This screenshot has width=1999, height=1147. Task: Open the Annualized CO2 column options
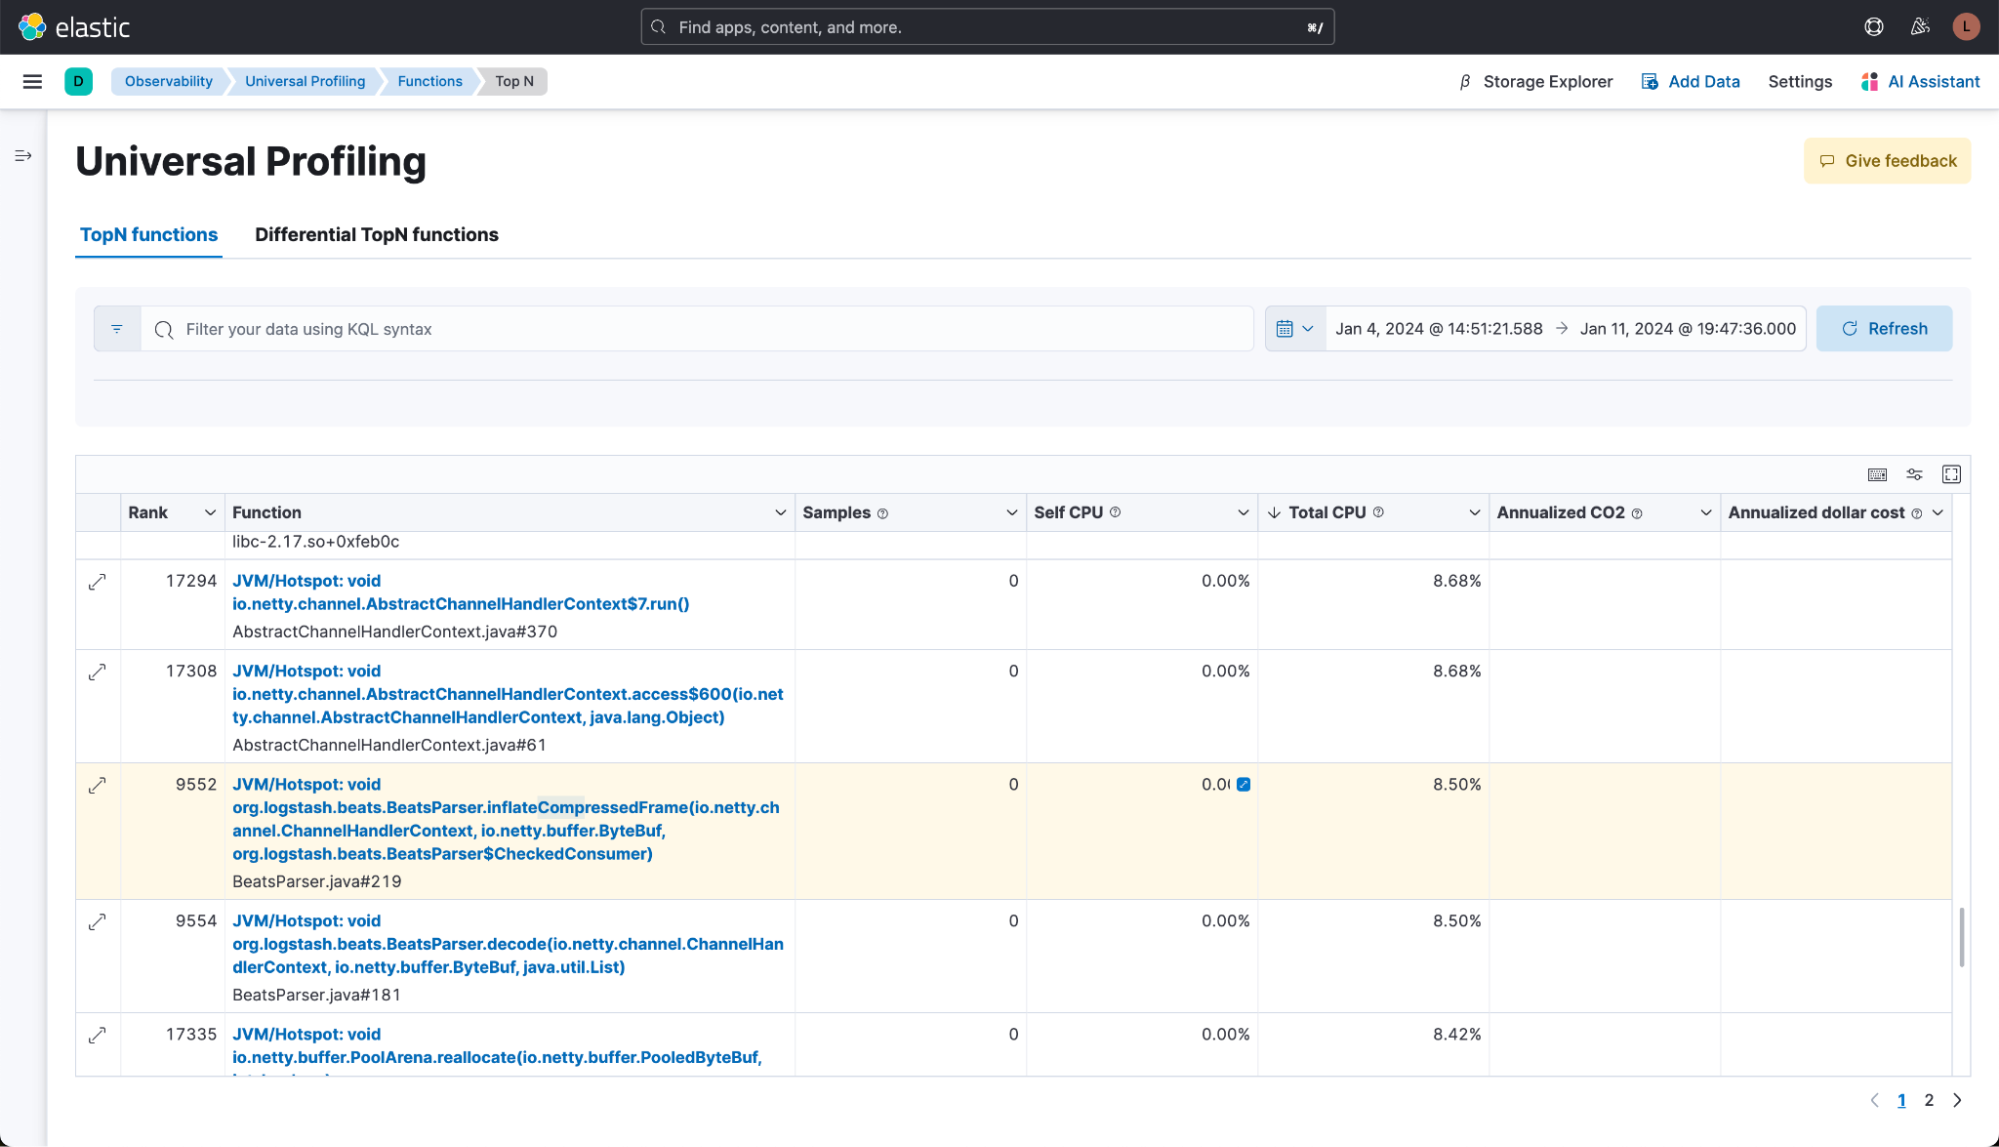(1705, 512)
